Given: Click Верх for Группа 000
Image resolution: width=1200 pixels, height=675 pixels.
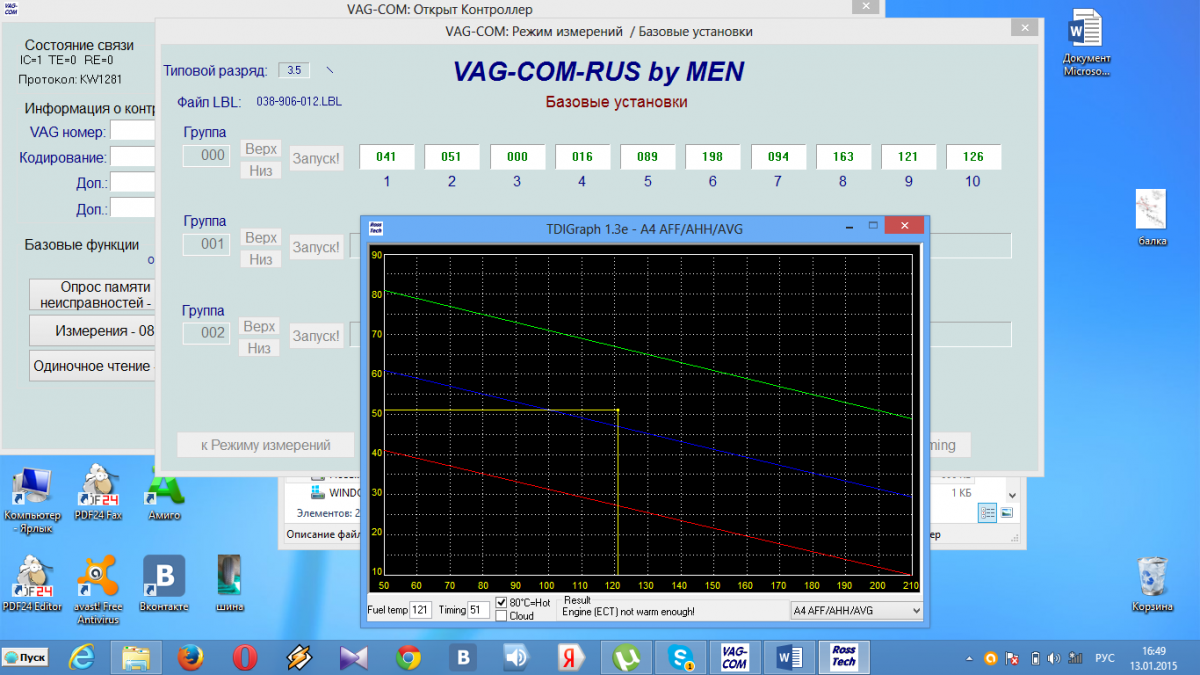Looking at the screenshot, I should [261, 149].
